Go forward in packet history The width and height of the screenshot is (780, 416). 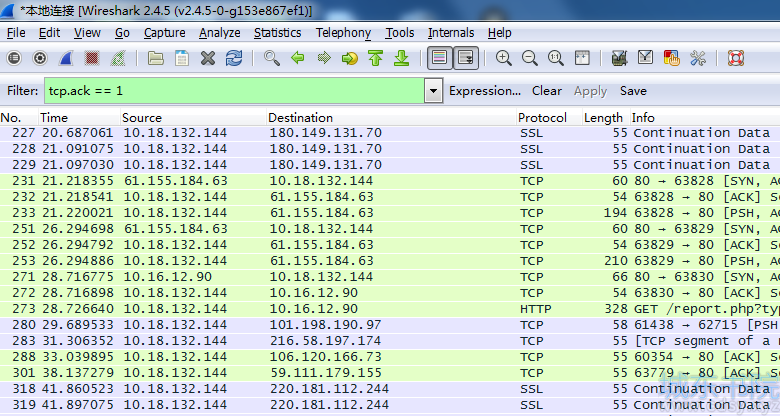[x=324, y=58]
